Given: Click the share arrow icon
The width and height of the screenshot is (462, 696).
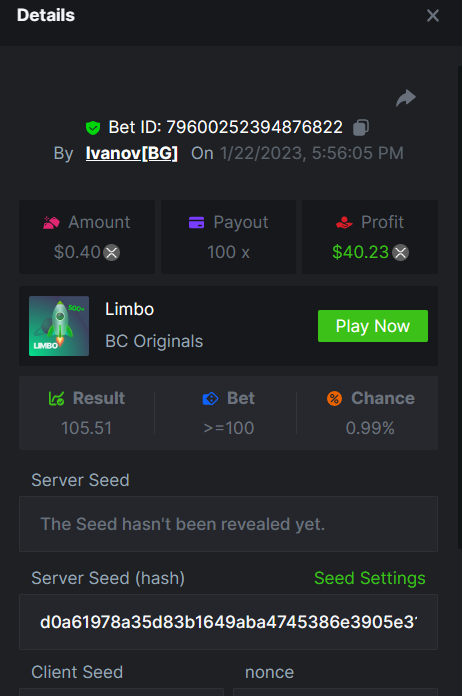Looking at the screenshot, I should (406, 98).
